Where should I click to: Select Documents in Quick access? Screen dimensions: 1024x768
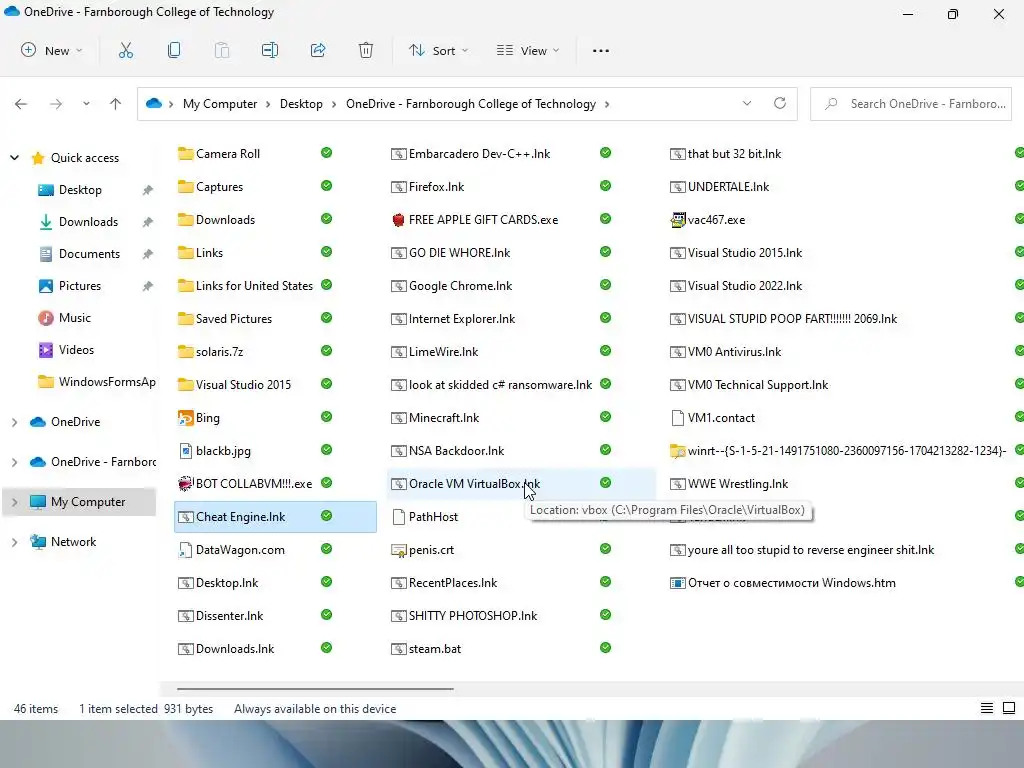(x=89, y=254)
